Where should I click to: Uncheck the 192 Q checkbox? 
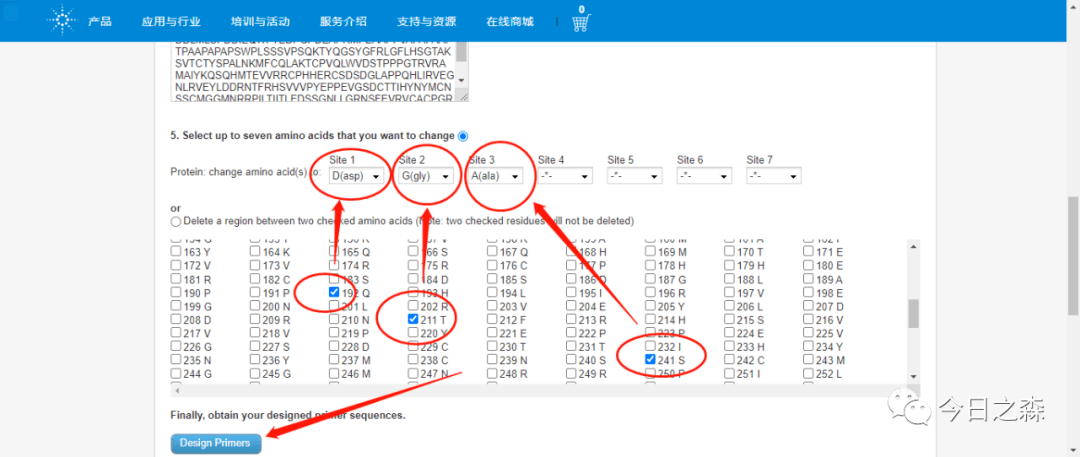click(x=334, y=292)
